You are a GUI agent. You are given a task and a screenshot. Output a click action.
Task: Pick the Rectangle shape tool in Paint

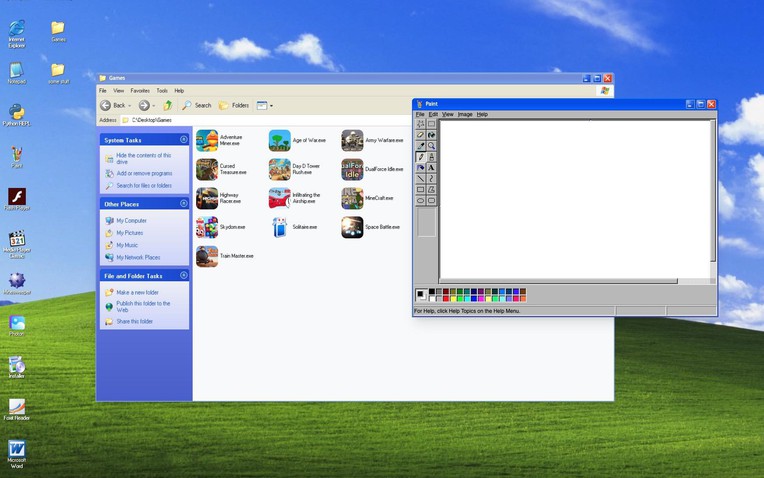pos(420,190)
